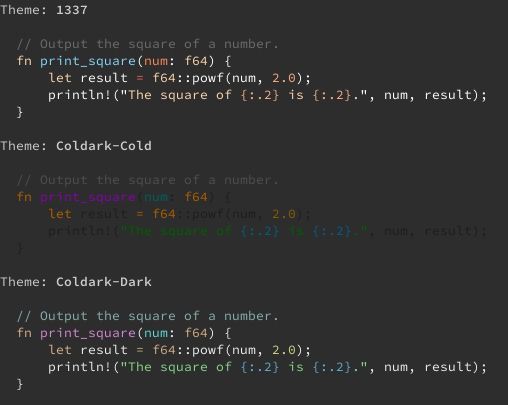The width and height of the screenshot is (508, 405).
Task: Click the comment in Coldark-Dark sample
Action: pyautogui.click(x=148, y=316)
